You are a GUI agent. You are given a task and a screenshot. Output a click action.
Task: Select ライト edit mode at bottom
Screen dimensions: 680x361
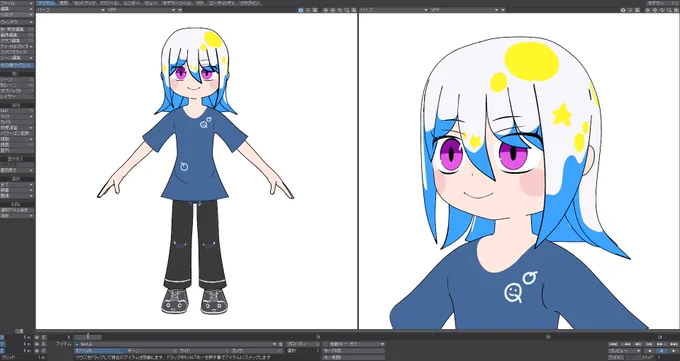tap(204, 351)
